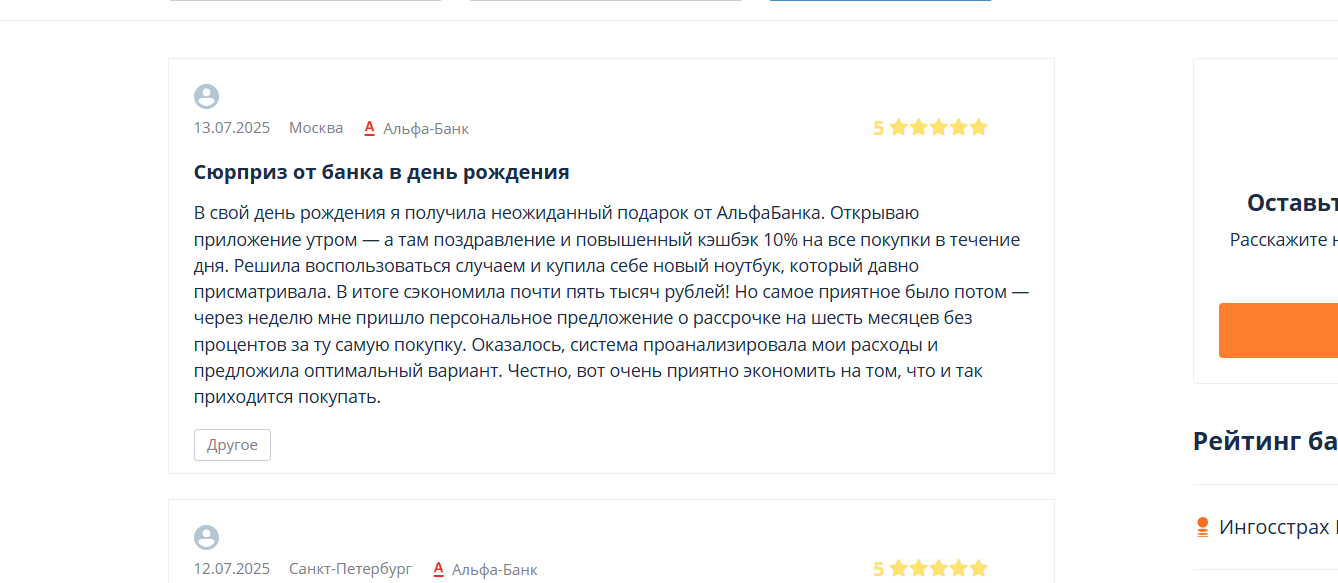Click the orange Ингосстрах icon in the rating list
The width and height of the screenshot is (1338, 583).
point(1203,527)
